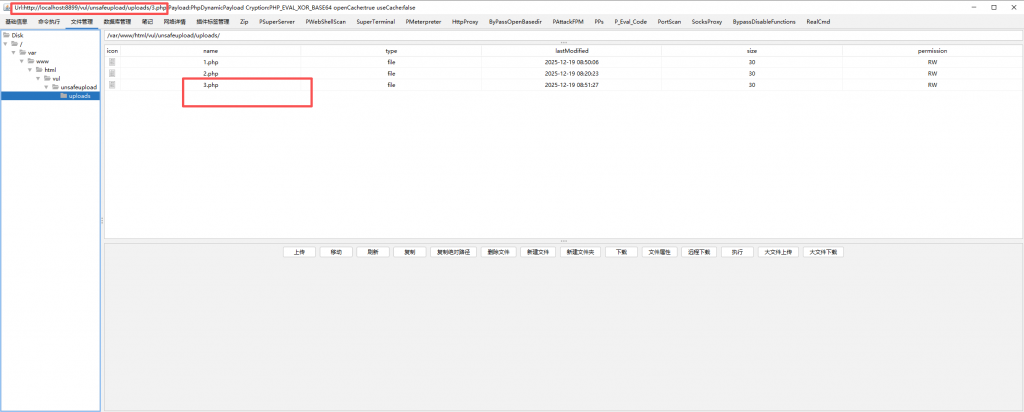Collapse the html tree node arrow
Image resolution: width=1024 pixels, height=412 pixels.
(x=29, y=70)
